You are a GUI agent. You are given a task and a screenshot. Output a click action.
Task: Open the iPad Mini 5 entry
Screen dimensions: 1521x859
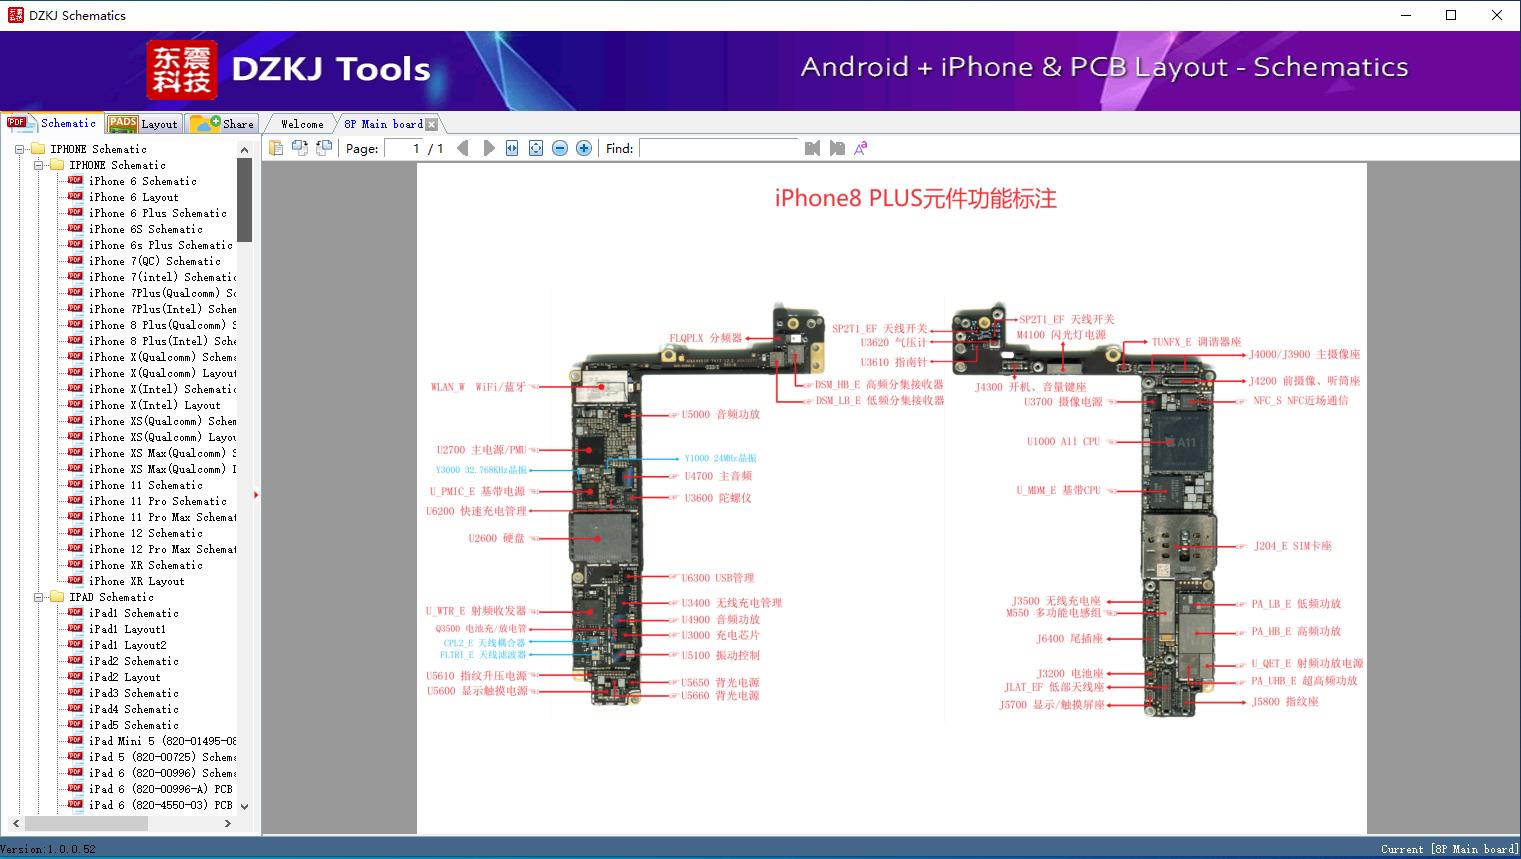click(162, 741)
